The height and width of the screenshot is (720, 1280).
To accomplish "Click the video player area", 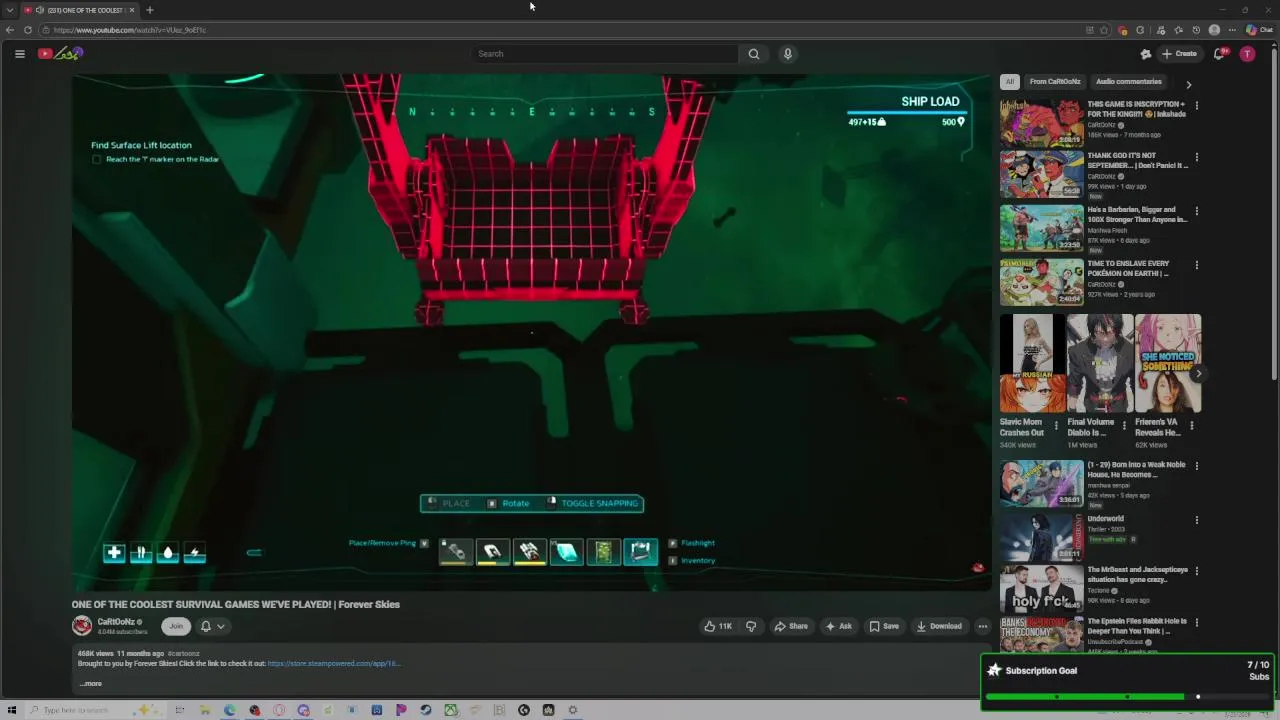I will click(x=531, y=330).
